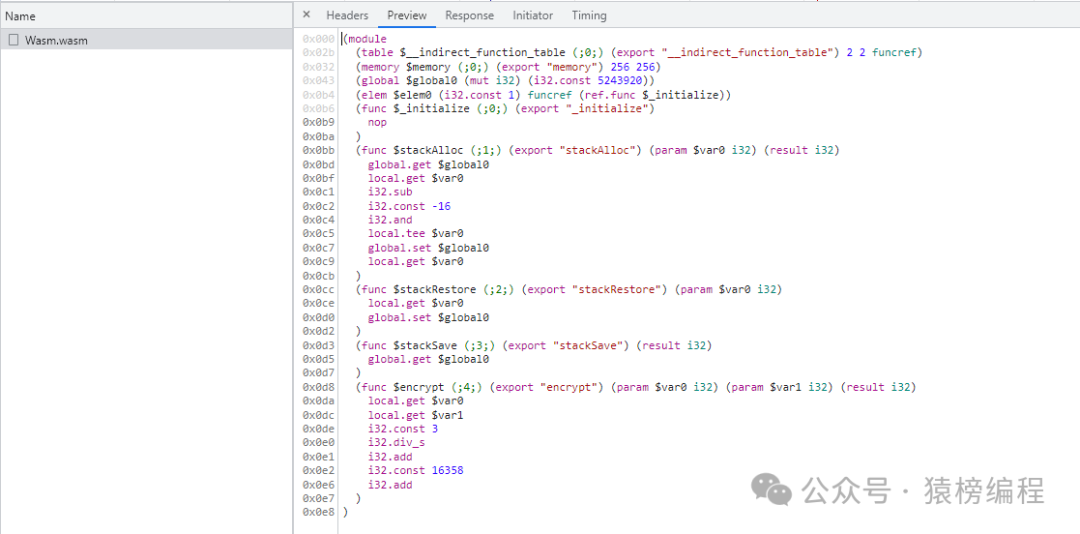Screen dimensions: 1080x534
Task: Close the request details panel
Action: tap(307, 14)
